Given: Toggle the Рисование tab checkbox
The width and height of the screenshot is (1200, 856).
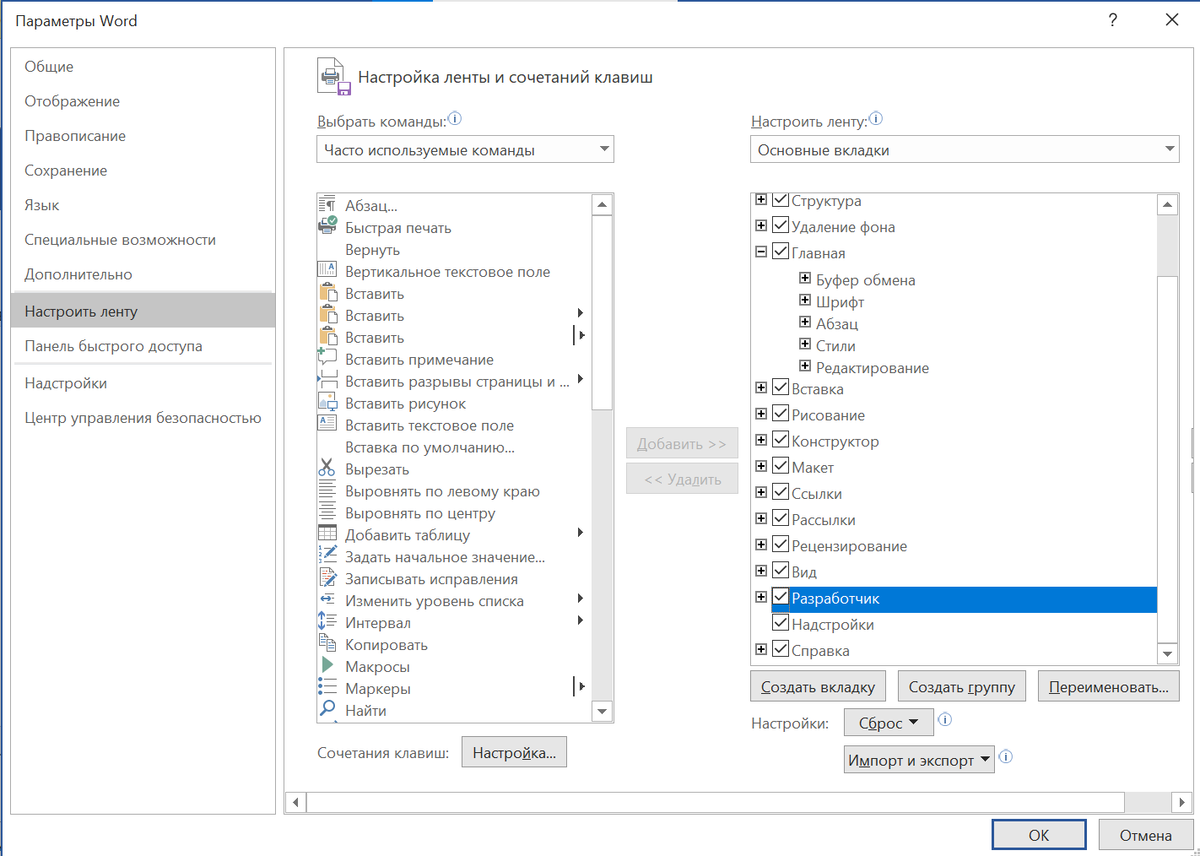Looking at the screenshot, I should (x=781, y=415).
